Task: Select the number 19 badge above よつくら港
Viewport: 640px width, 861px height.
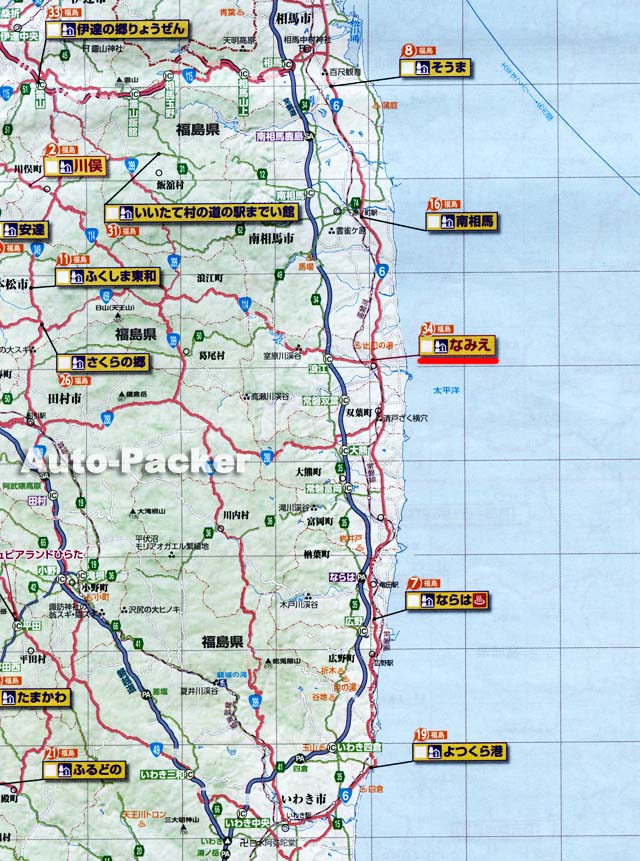Action: pos(422,734)
